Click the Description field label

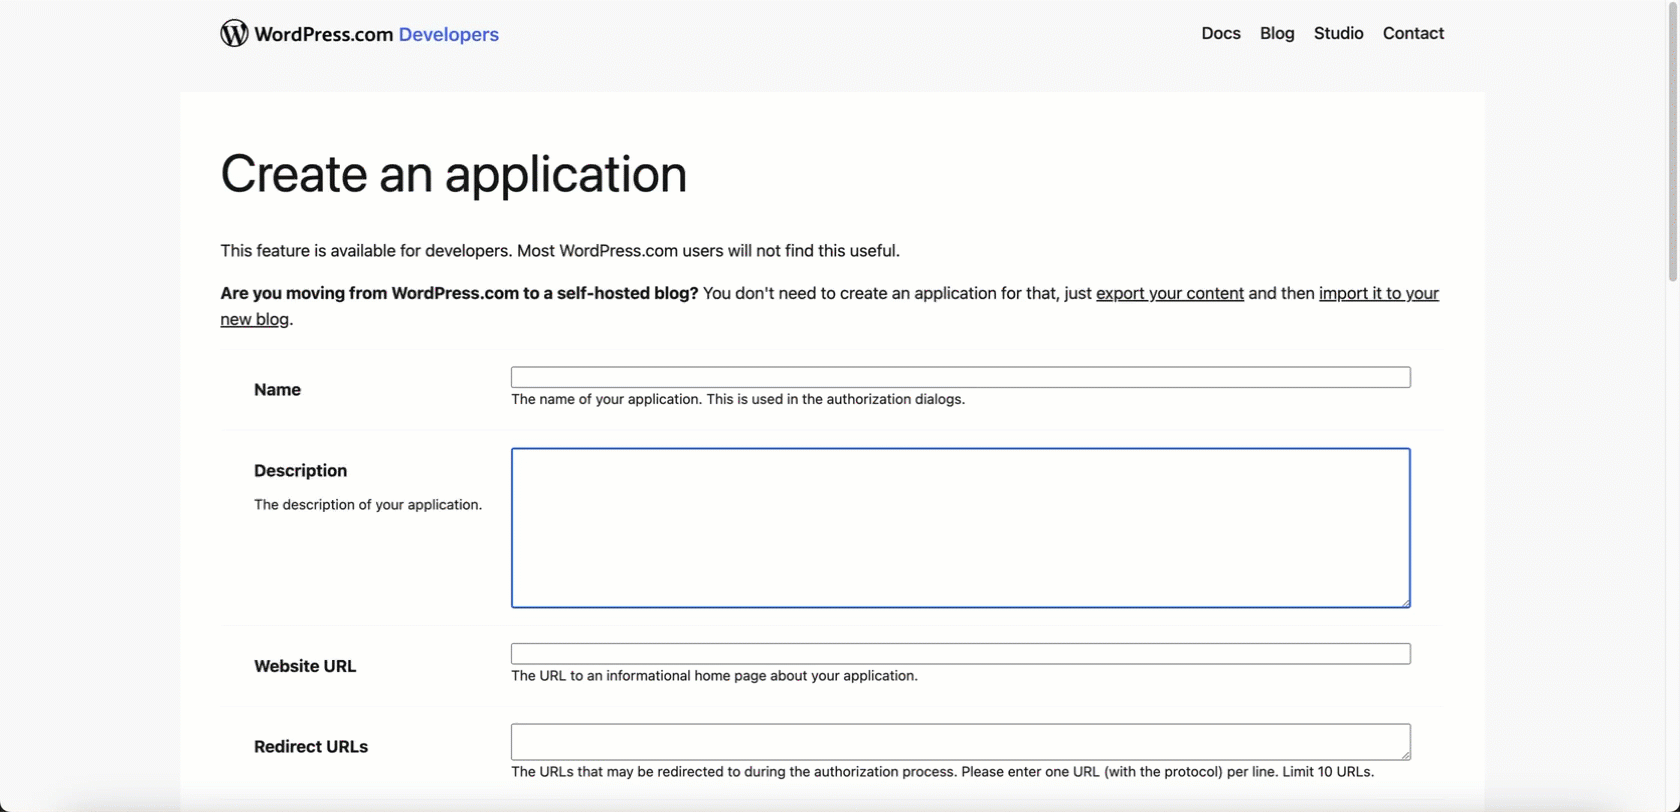(300, 471)
